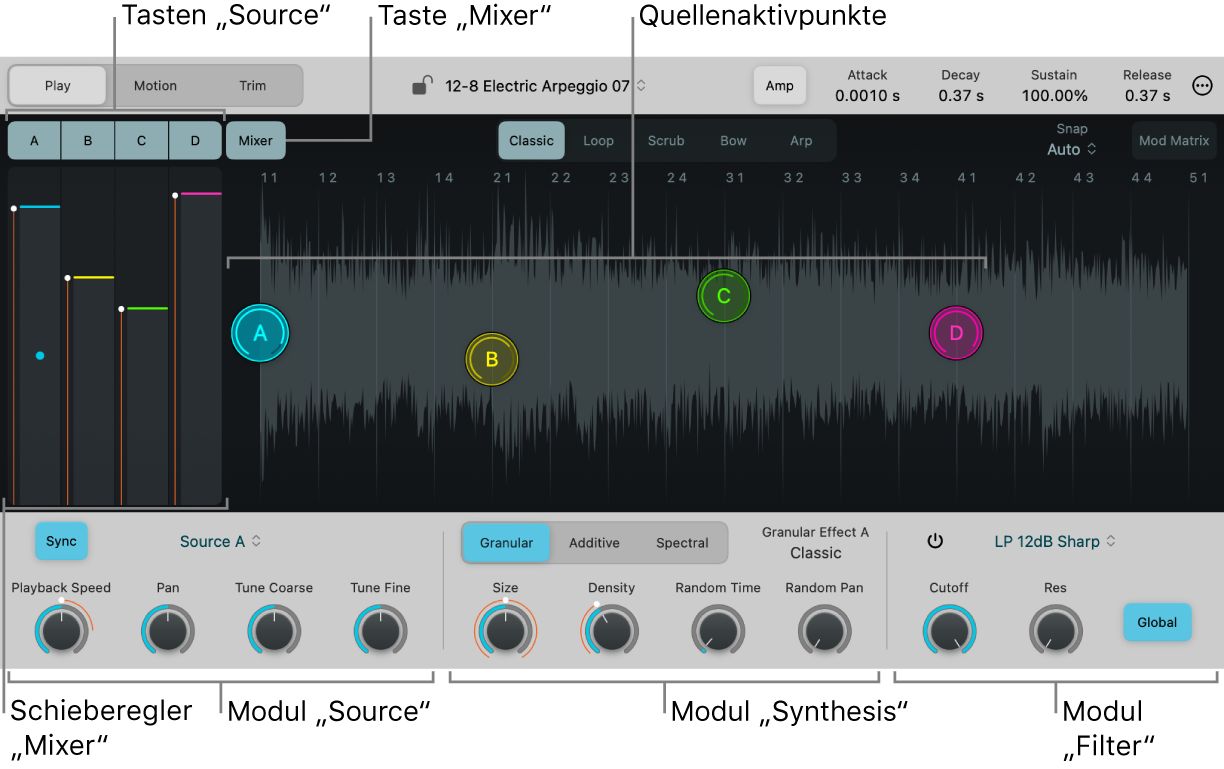Click the lock icon beside the preset name

tap(422, 86)
